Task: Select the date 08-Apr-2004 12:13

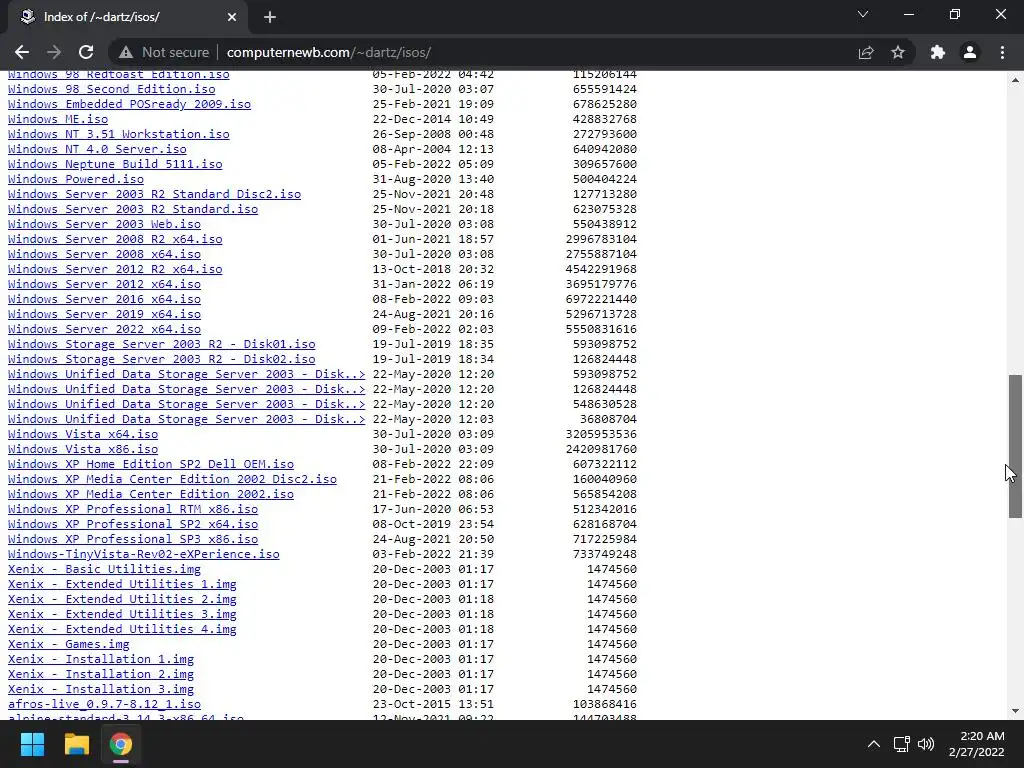Action: [433, 149]
